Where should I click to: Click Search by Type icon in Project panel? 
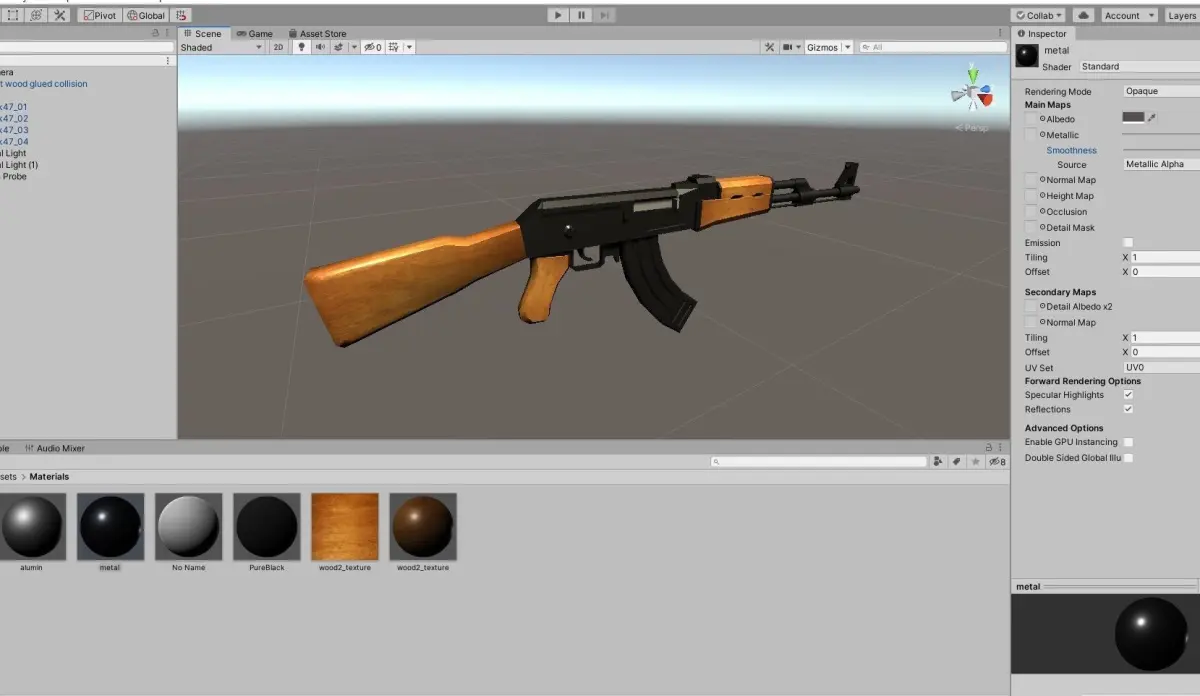pos(938,462)
